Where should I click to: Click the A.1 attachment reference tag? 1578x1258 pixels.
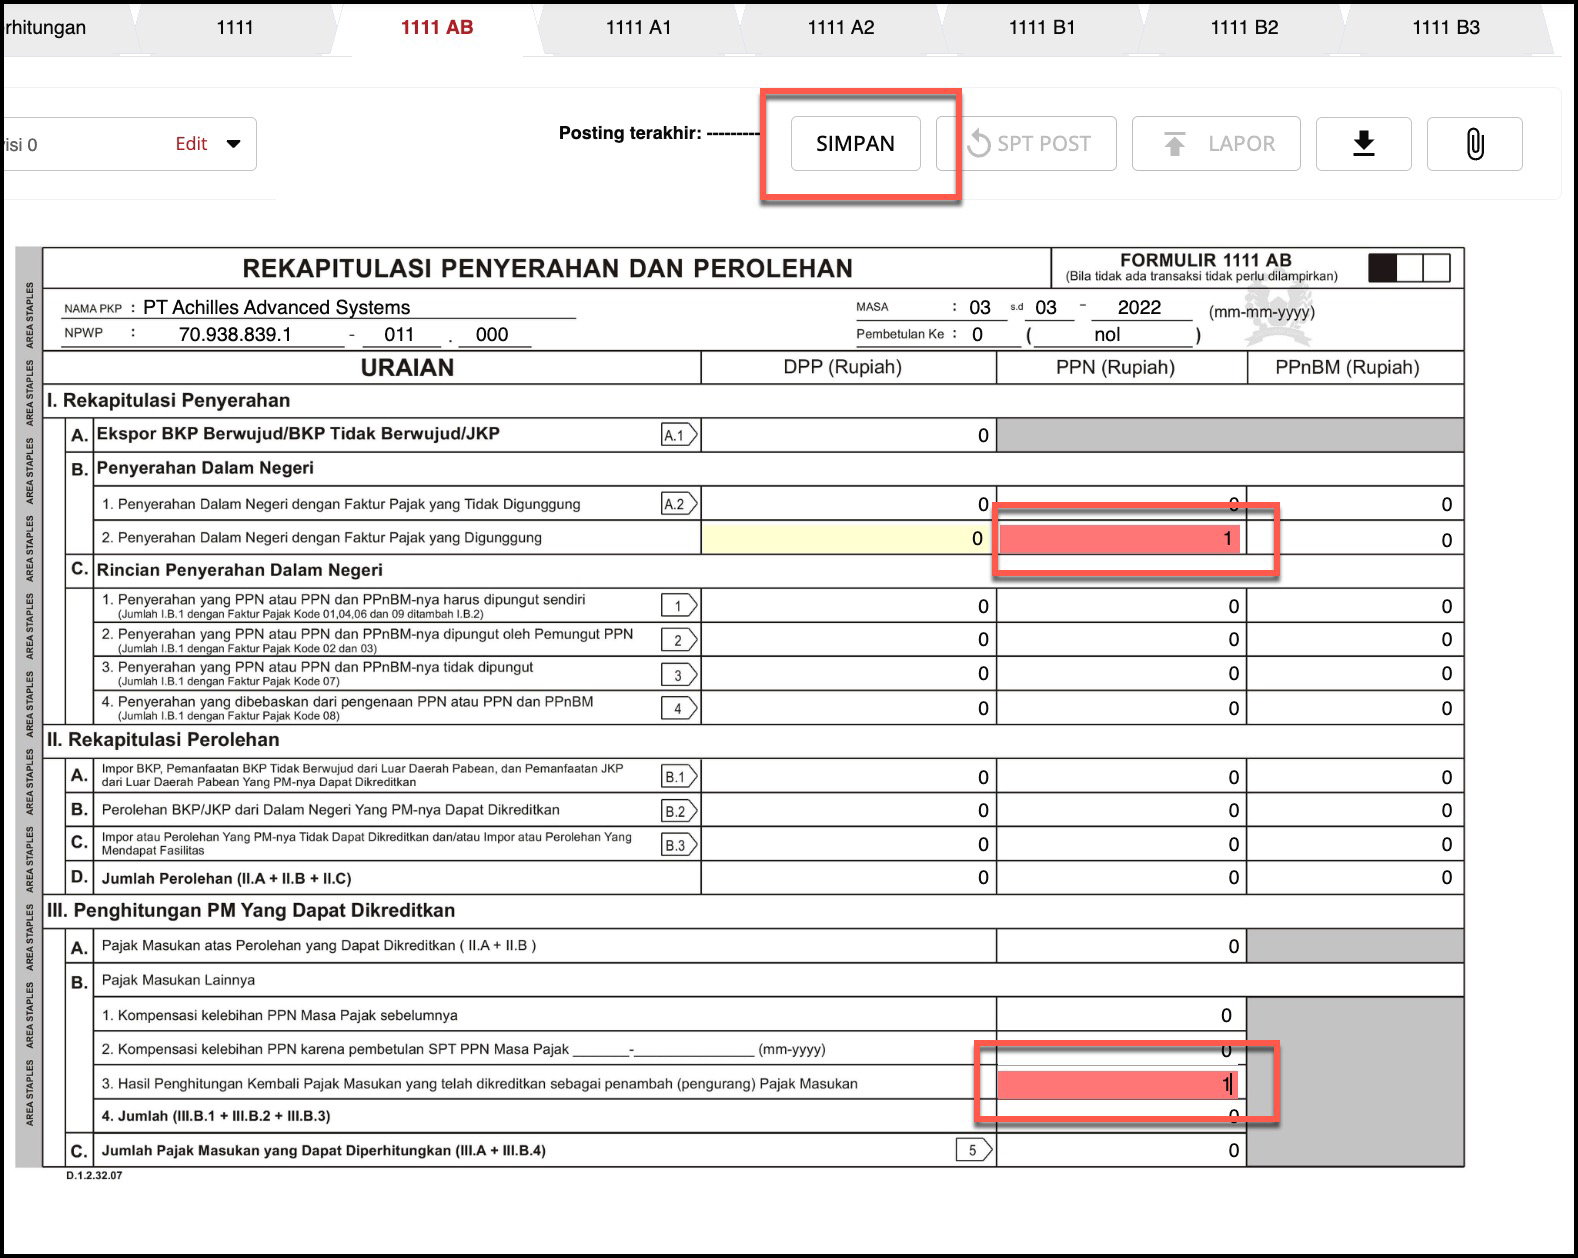679,435
